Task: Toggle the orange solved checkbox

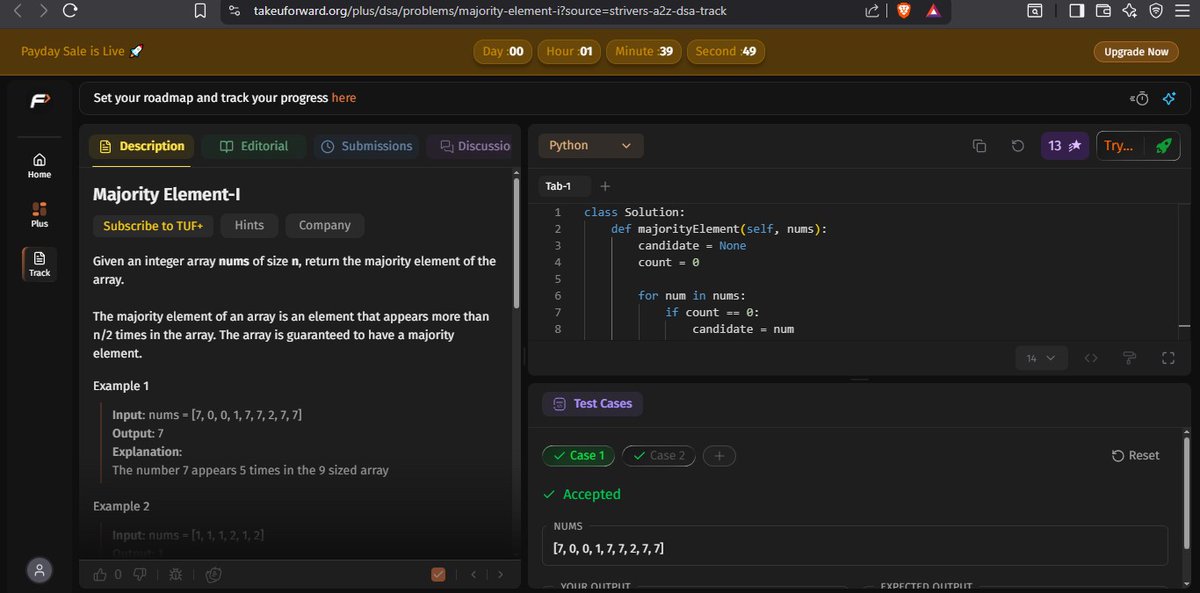Action: (438, 574)
